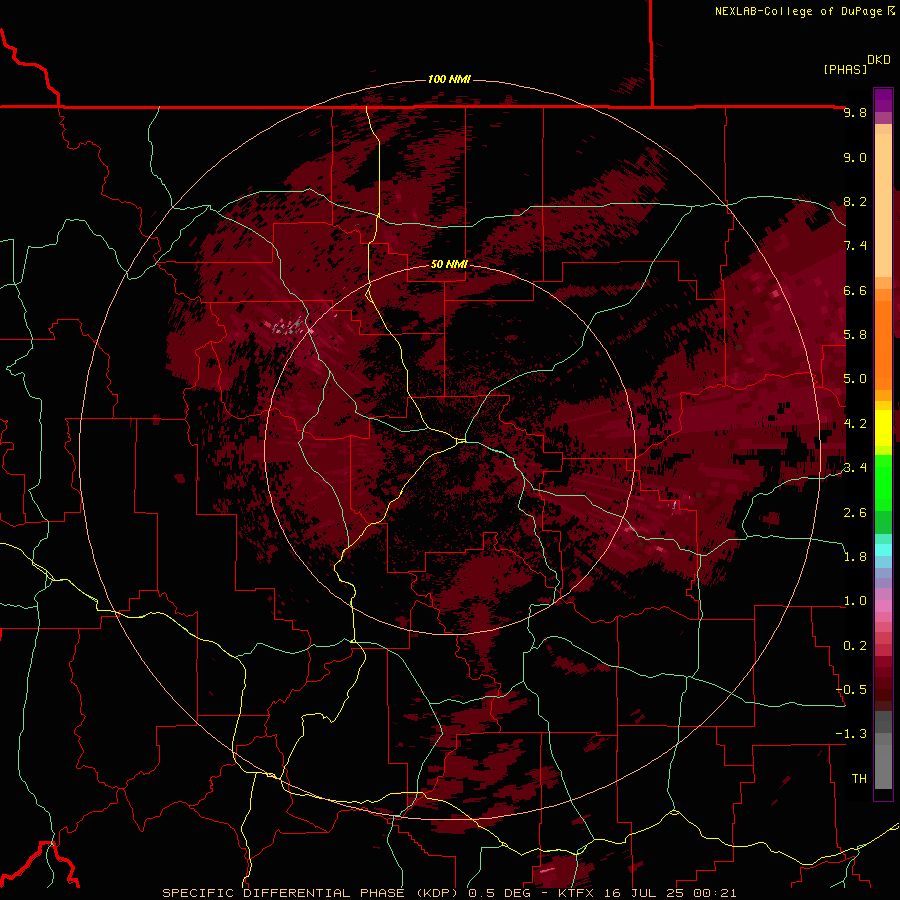900x900 pixels.
Task: Click the Specific Differential Phase KTFX caption
Action: pos(449,893)
